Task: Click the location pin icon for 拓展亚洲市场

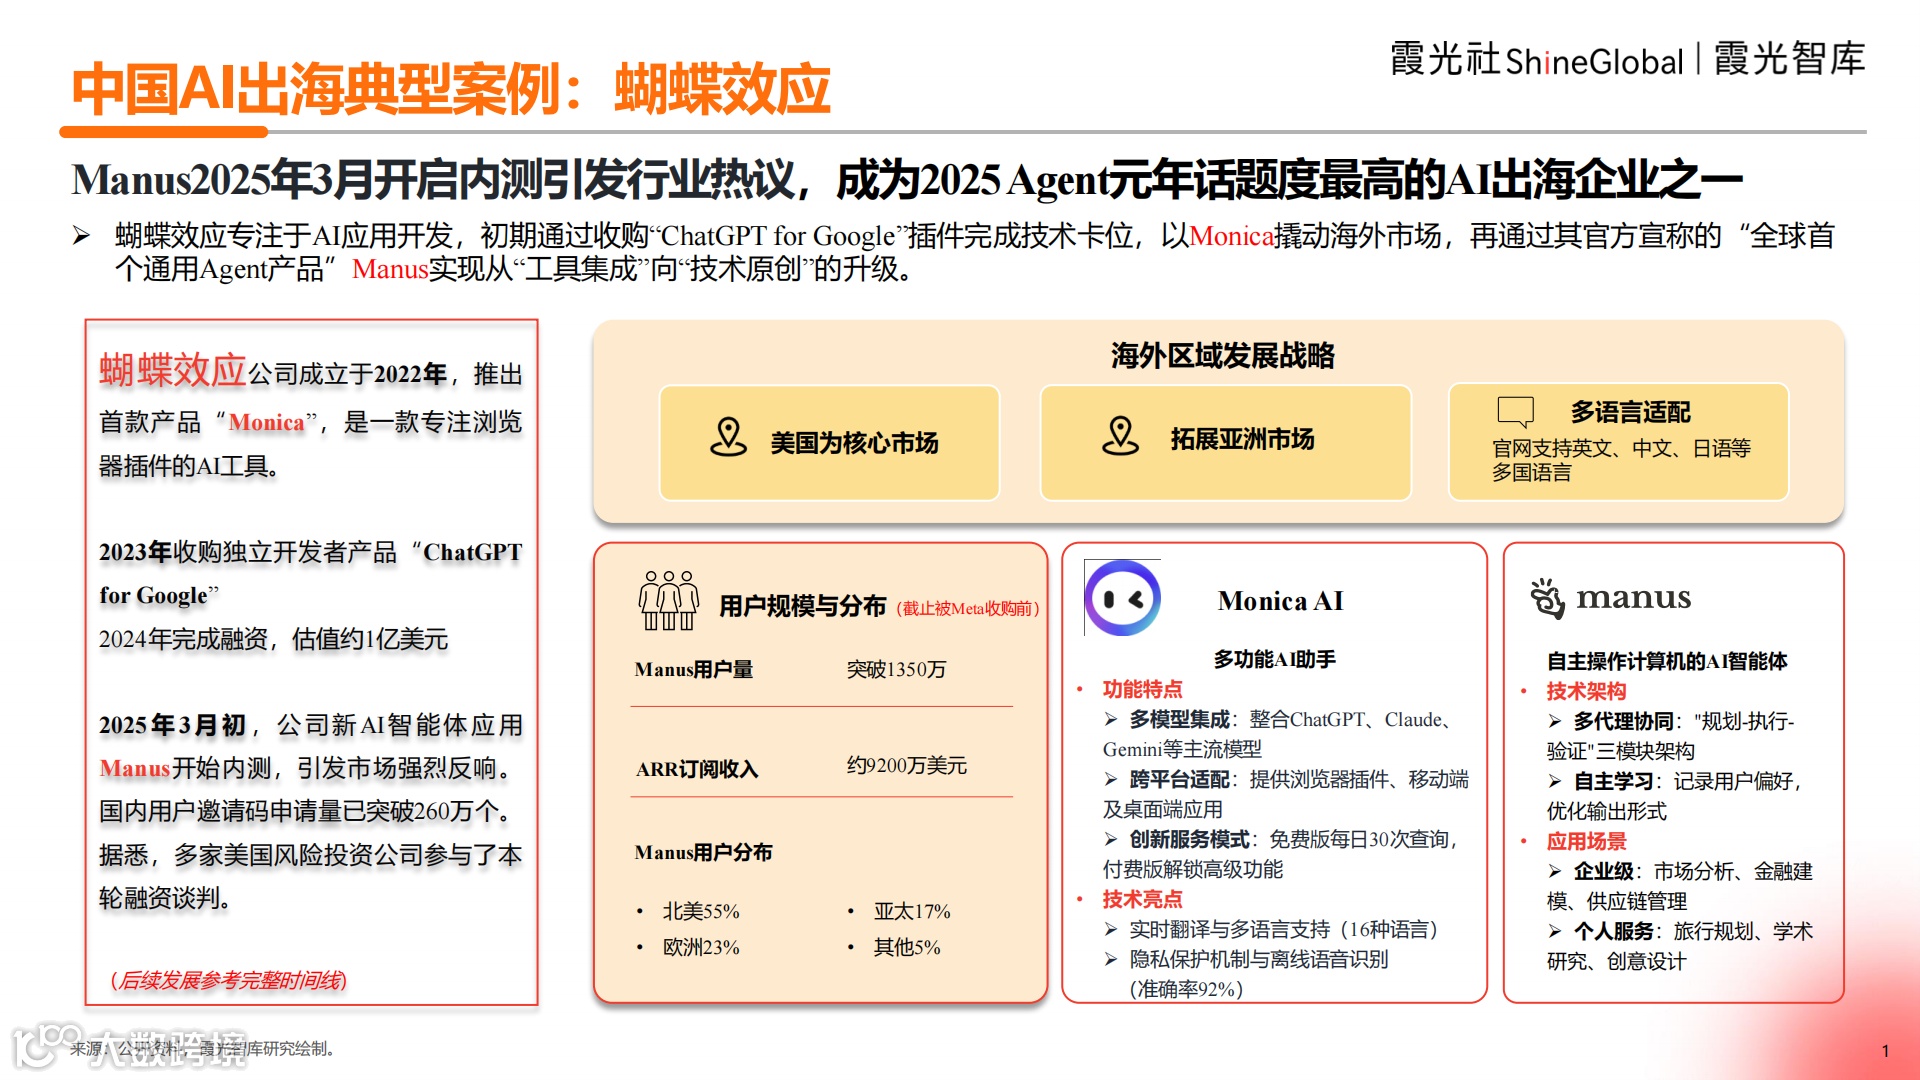Action: click(1123, 437)
